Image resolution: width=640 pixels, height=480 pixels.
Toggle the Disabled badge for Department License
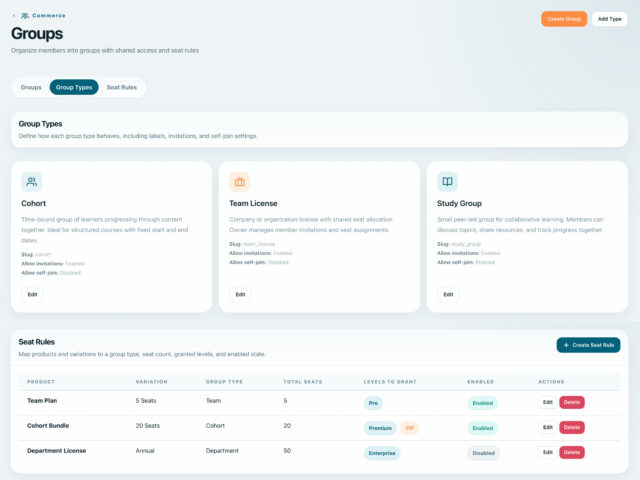pos(483,453)
